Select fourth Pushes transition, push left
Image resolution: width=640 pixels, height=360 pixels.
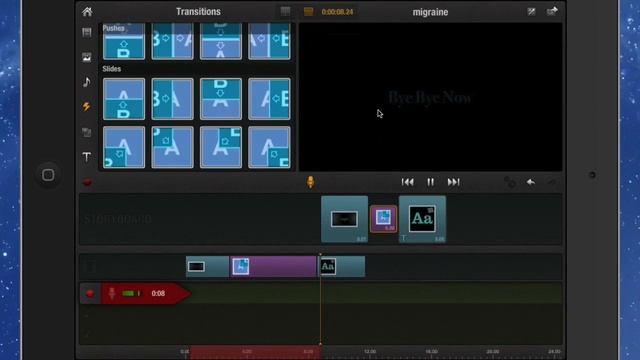(269, 41)
